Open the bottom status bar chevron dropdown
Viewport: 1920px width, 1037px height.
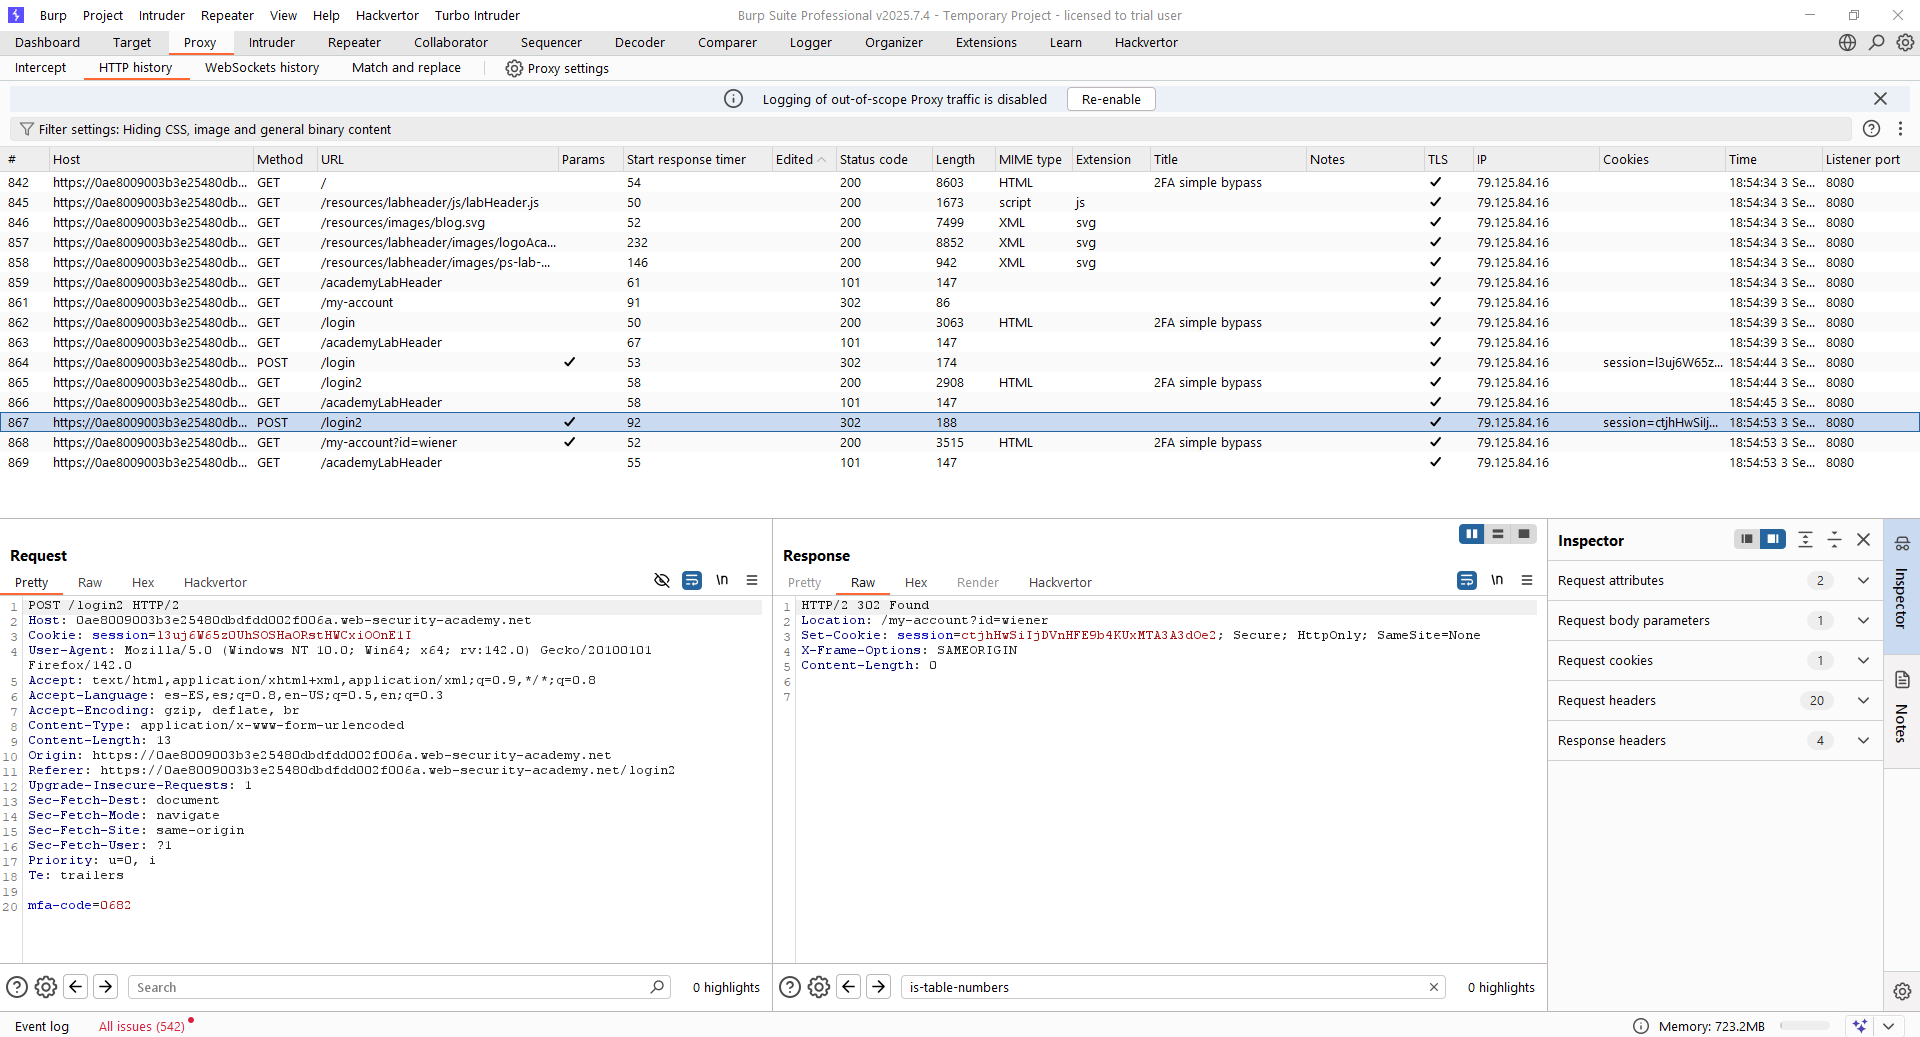[1889, 1026]
